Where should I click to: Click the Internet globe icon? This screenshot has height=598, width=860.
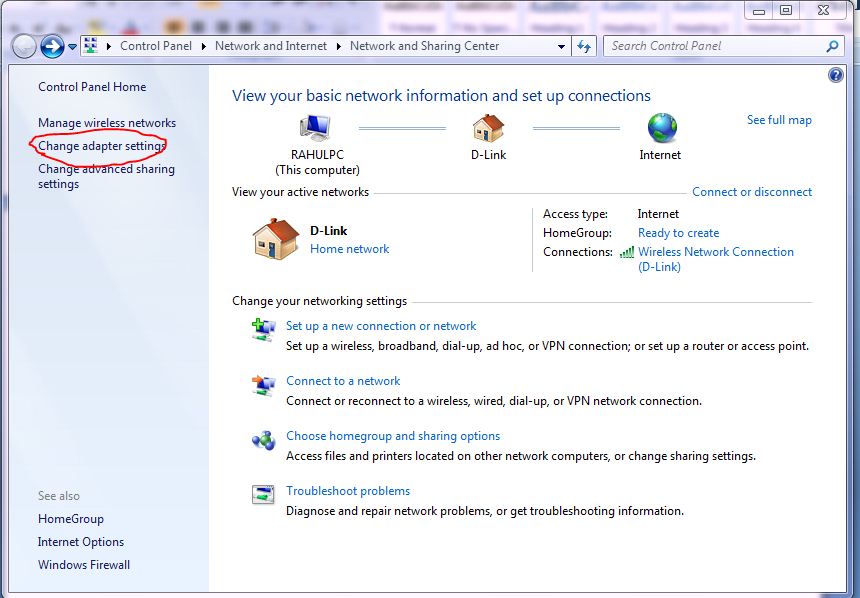click(661, 127)
